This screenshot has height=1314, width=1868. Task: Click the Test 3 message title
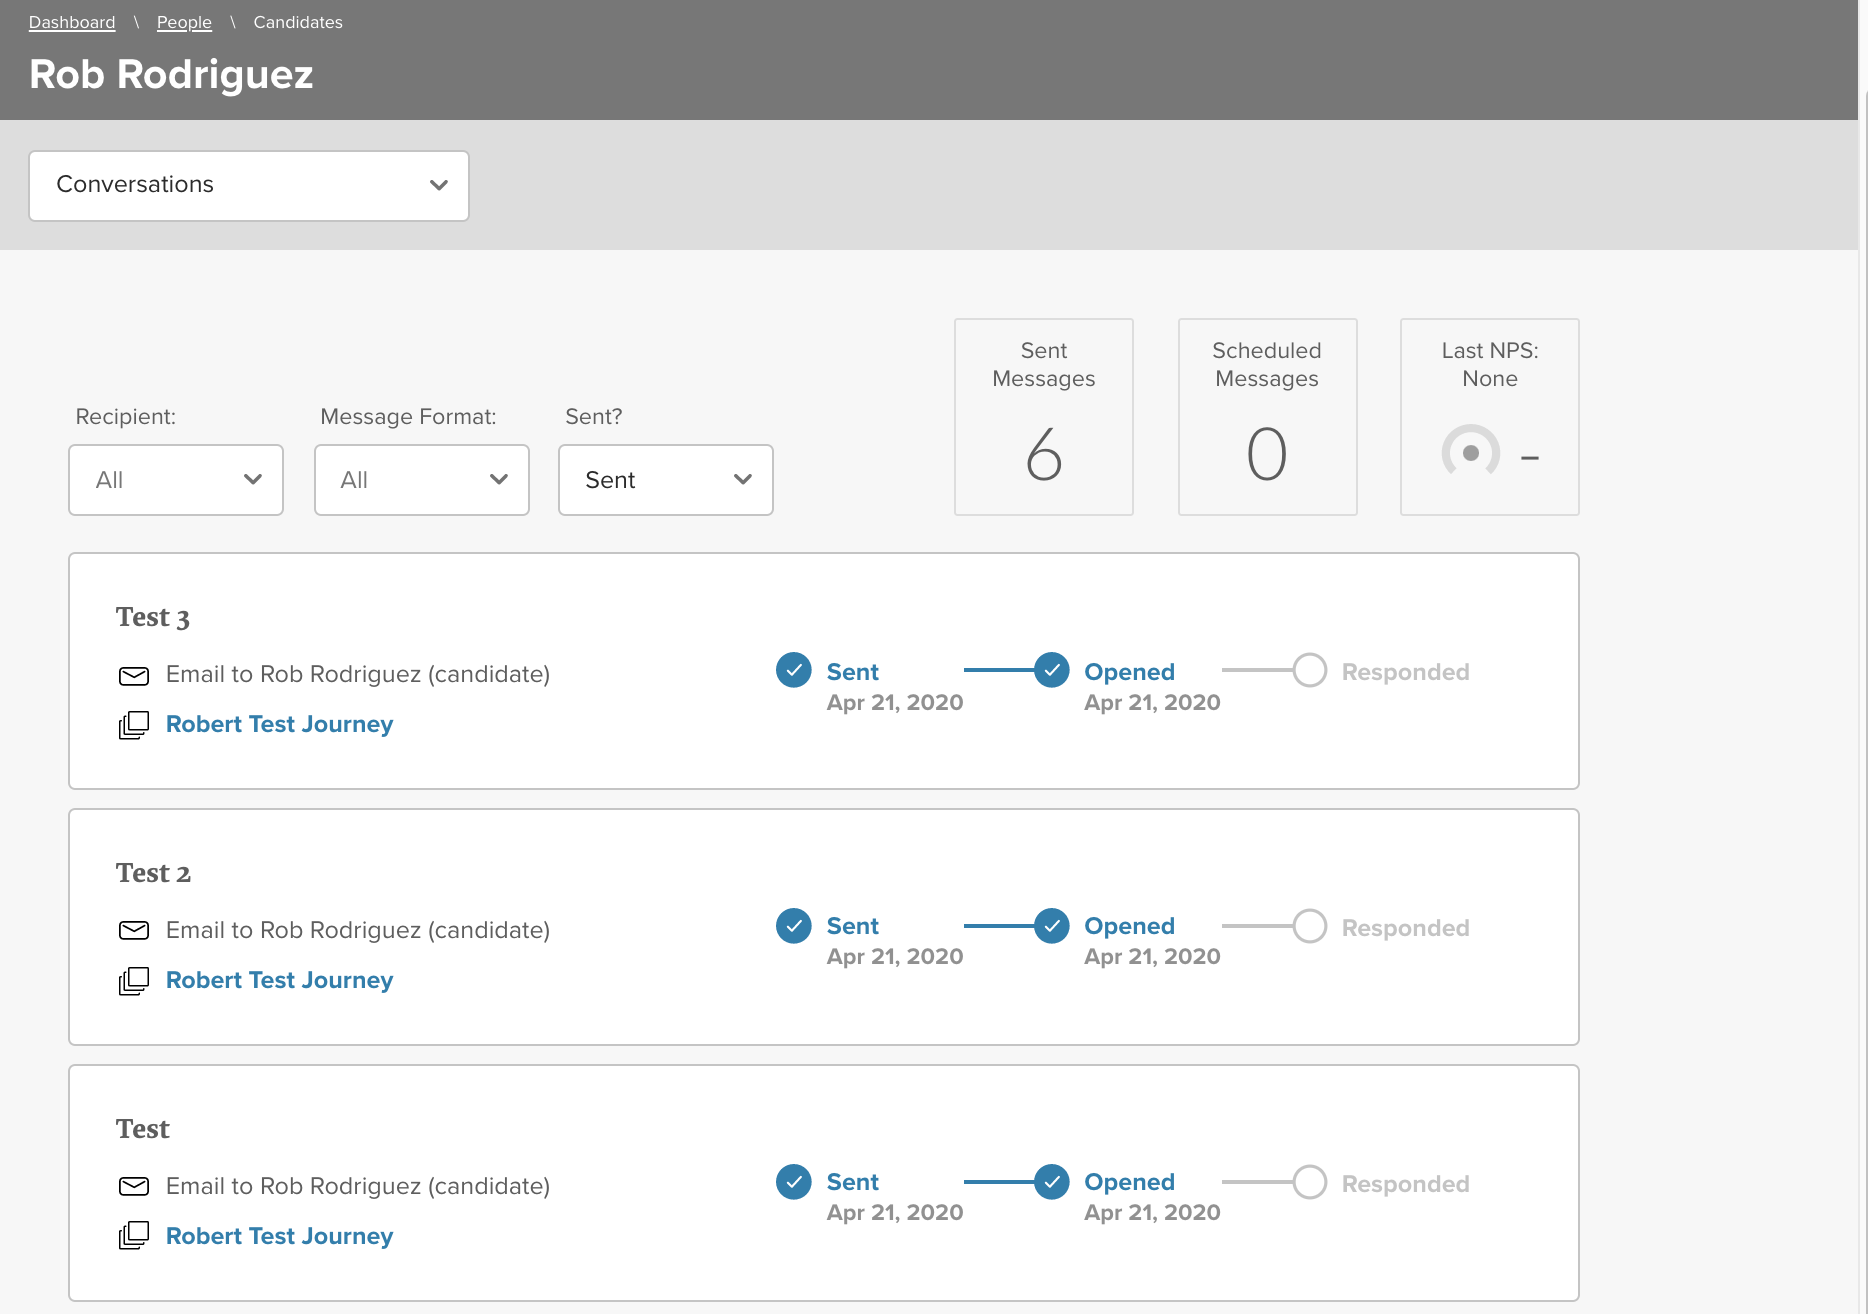[153, 617]
